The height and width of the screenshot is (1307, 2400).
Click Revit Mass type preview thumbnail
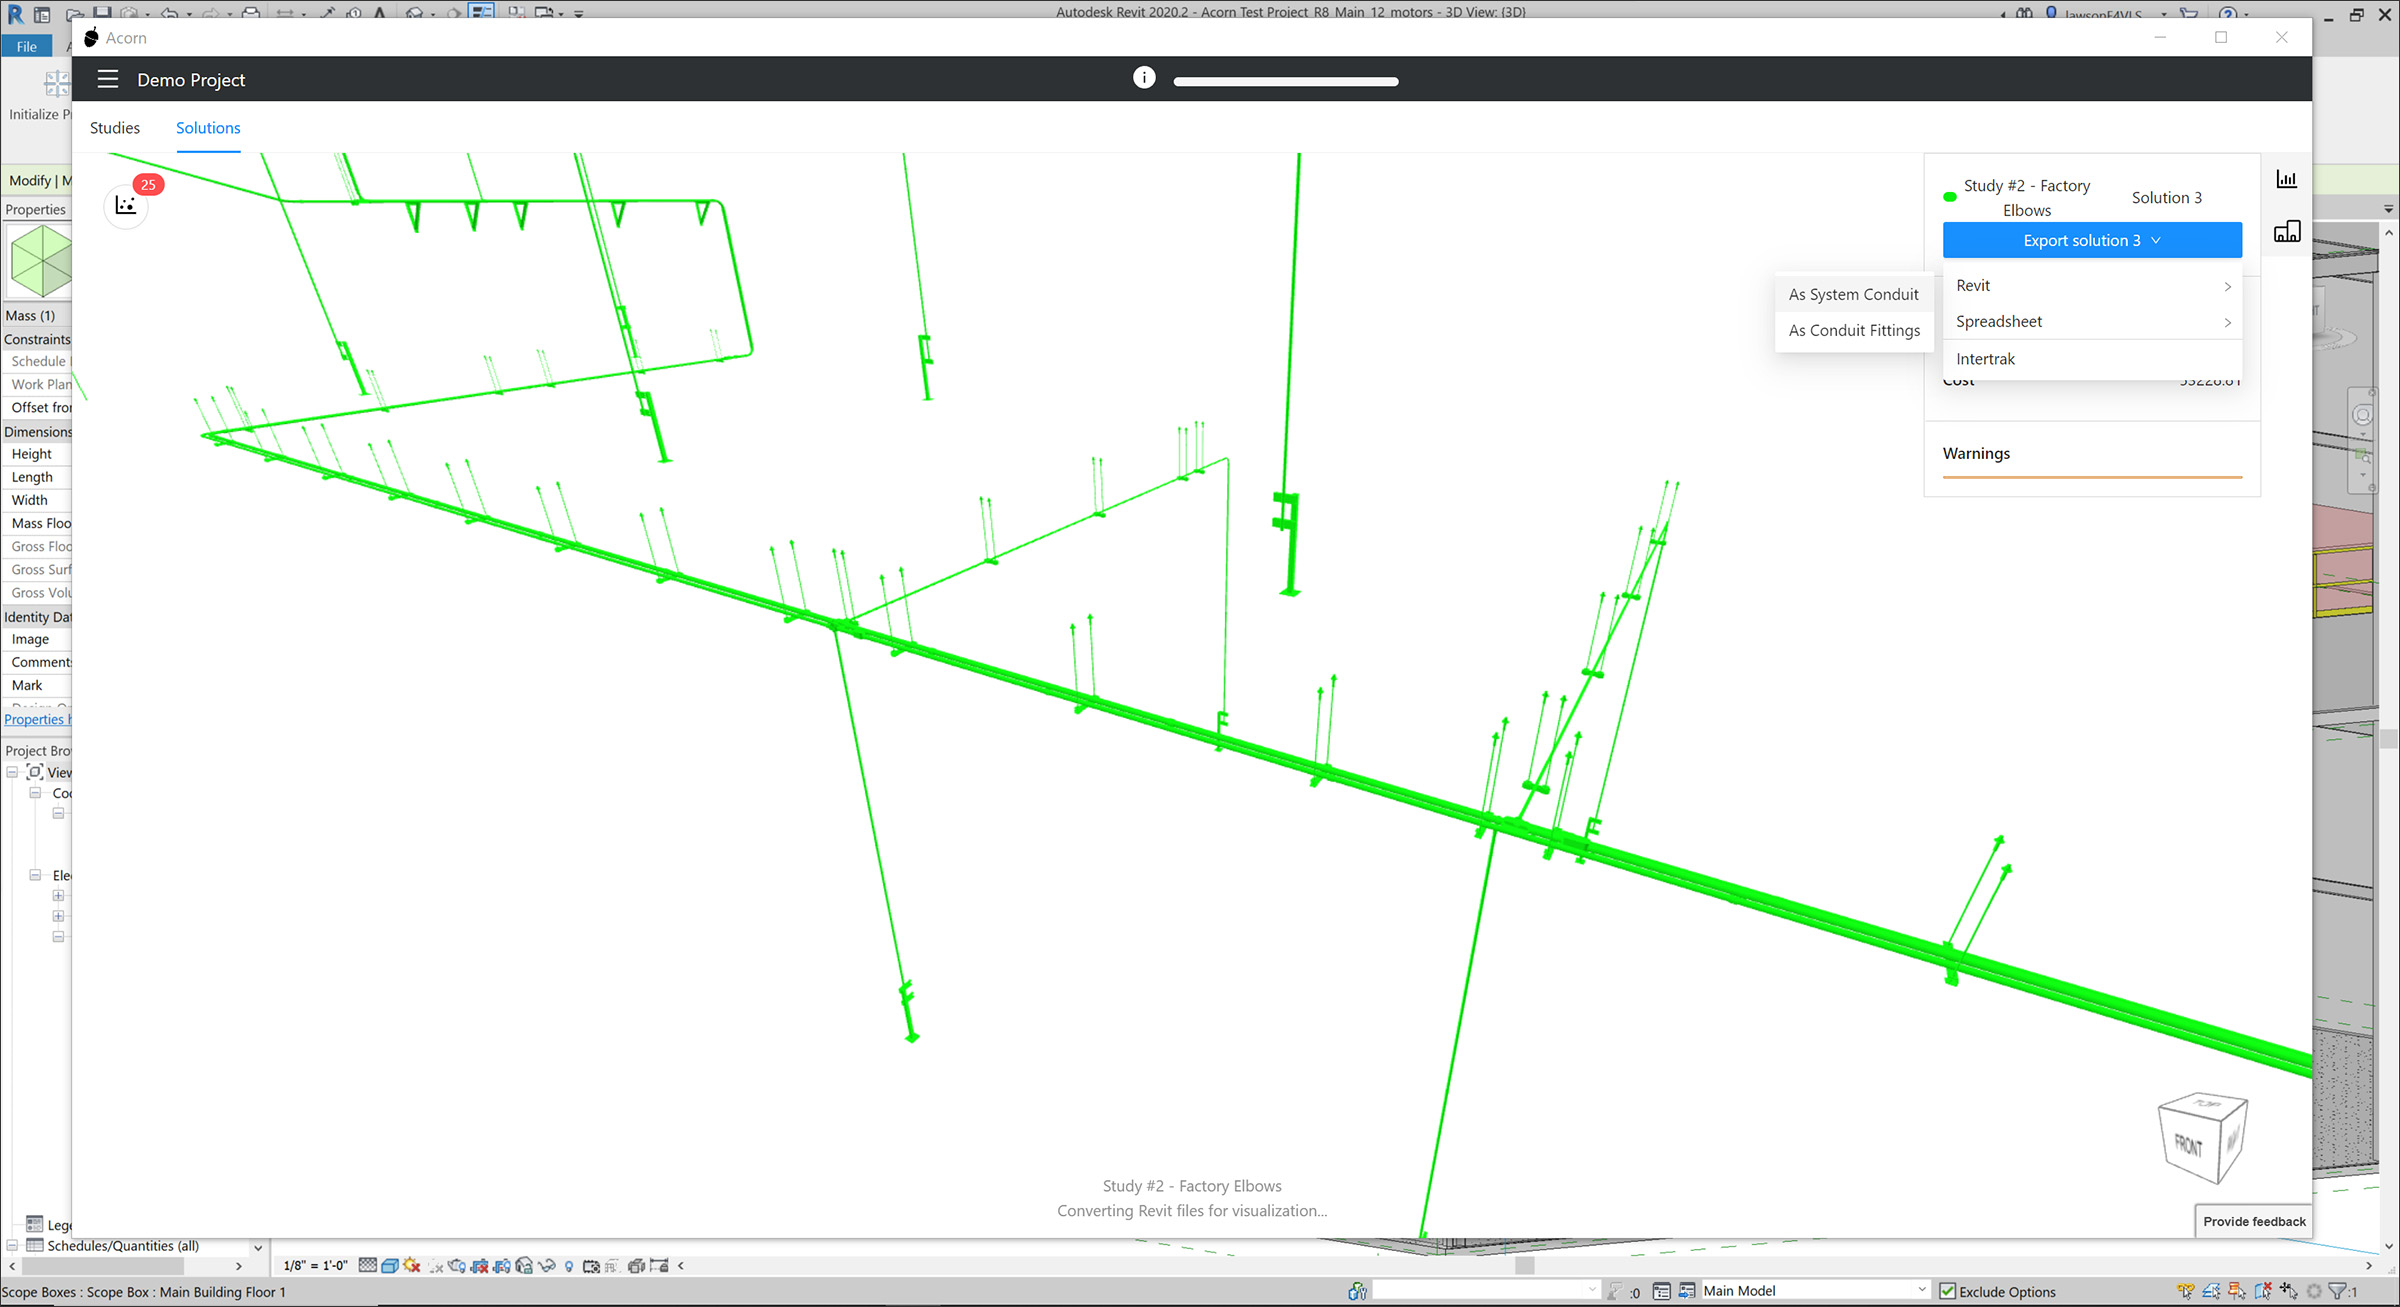(40, 261)
